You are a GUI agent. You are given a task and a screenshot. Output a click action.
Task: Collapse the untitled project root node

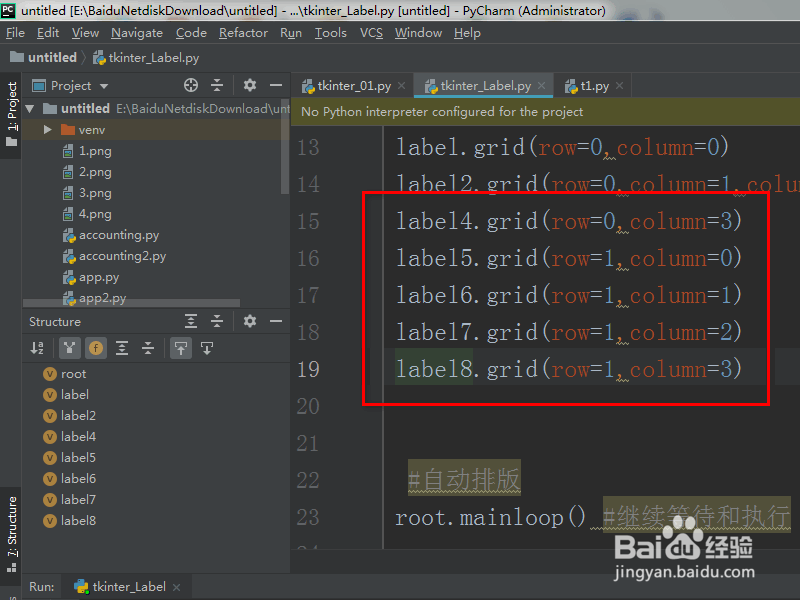[30, 109]
